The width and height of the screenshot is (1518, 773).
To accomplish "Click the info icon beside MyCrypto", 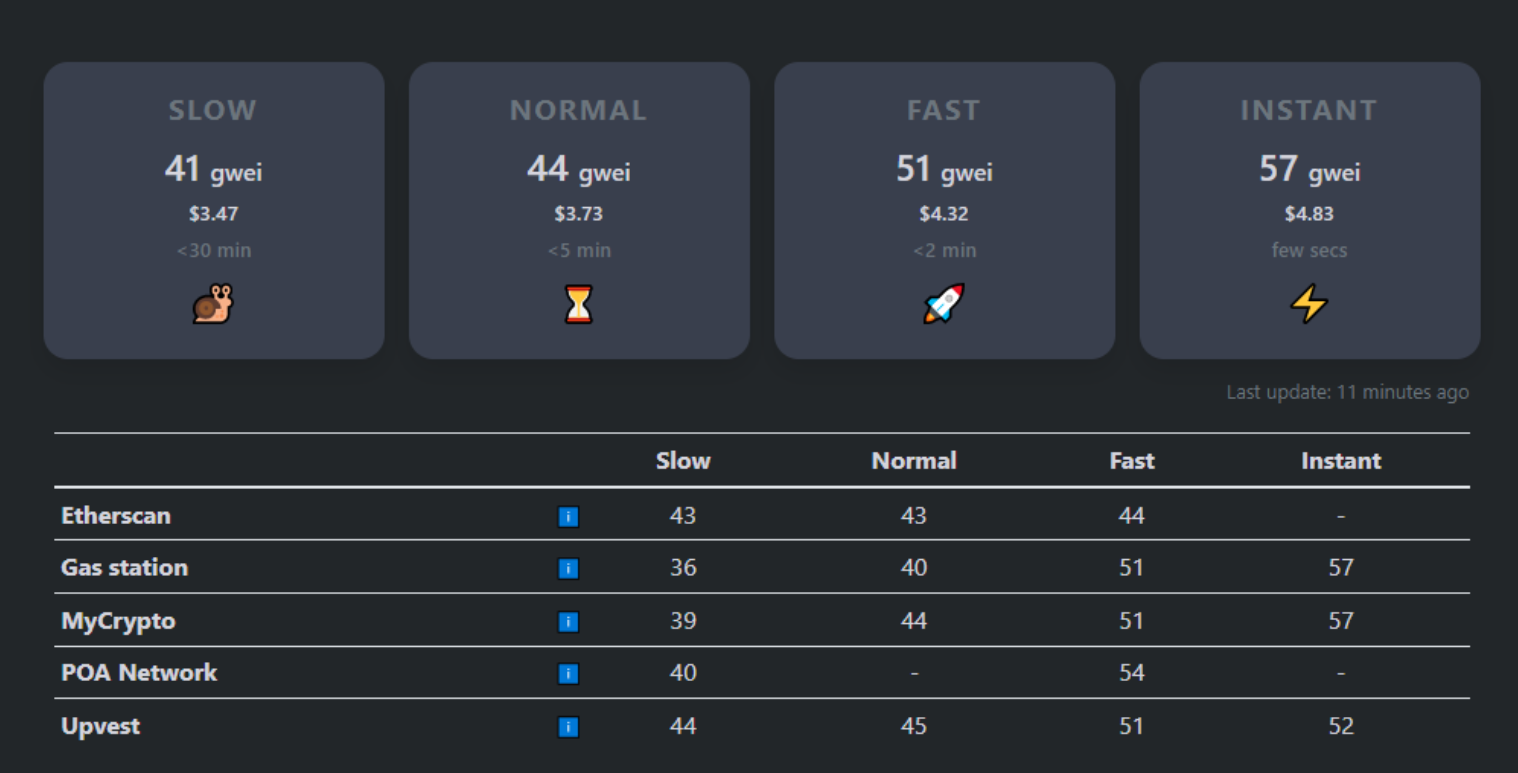I will pyautogui.click(x=568, y=622).
